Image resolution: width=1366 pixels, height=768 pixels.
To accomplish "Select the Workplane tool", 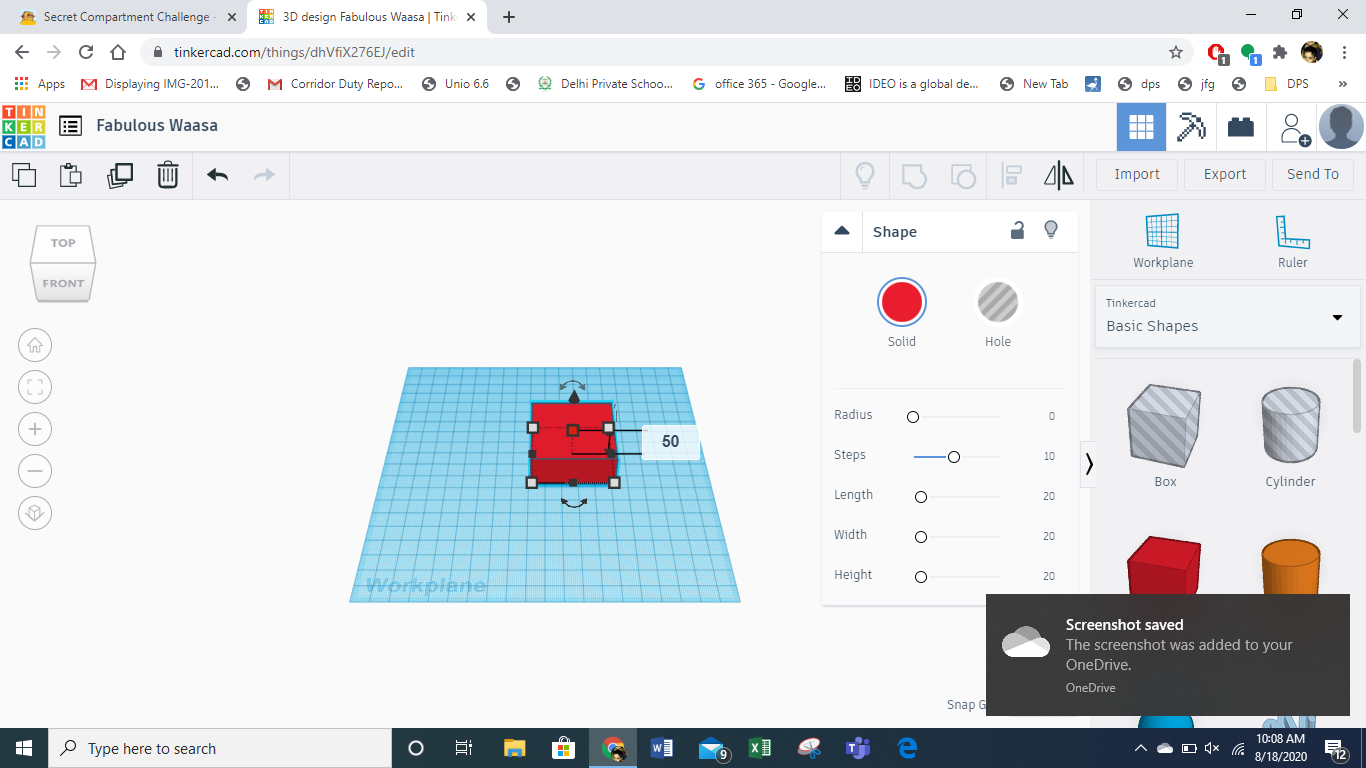I will click(x=1163, y=241).
